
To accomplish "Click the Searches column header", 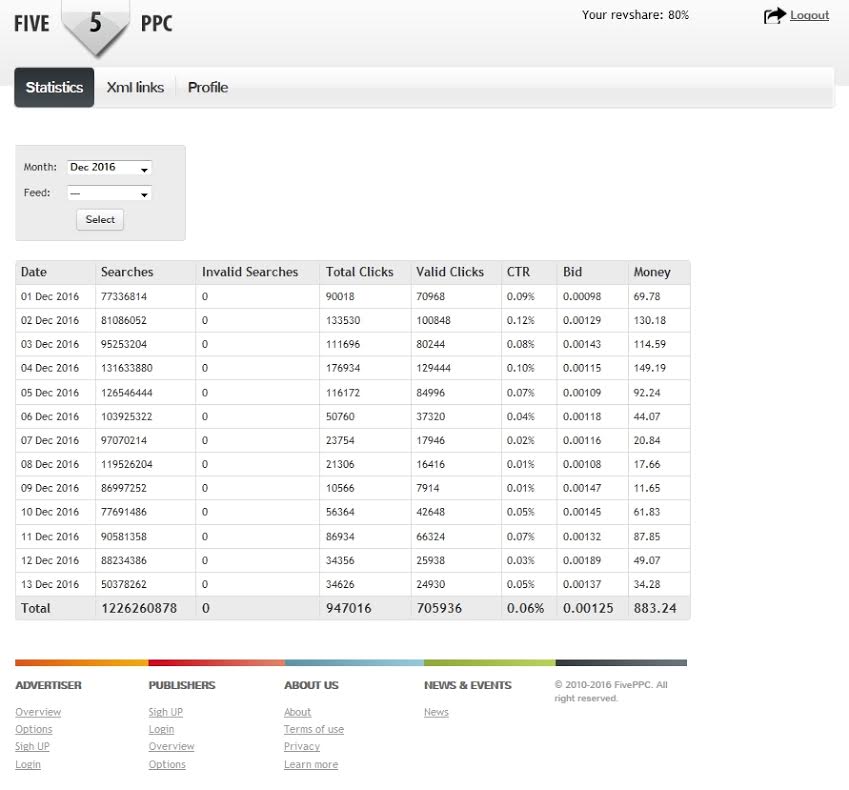I will [x=127, y=272].
